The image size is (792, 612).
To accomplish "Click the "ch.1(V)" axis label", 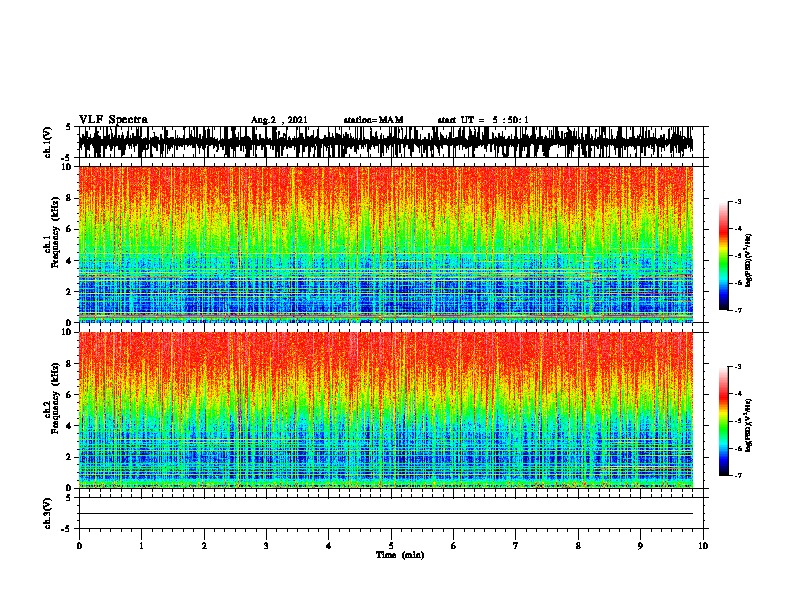I will 47,142.
